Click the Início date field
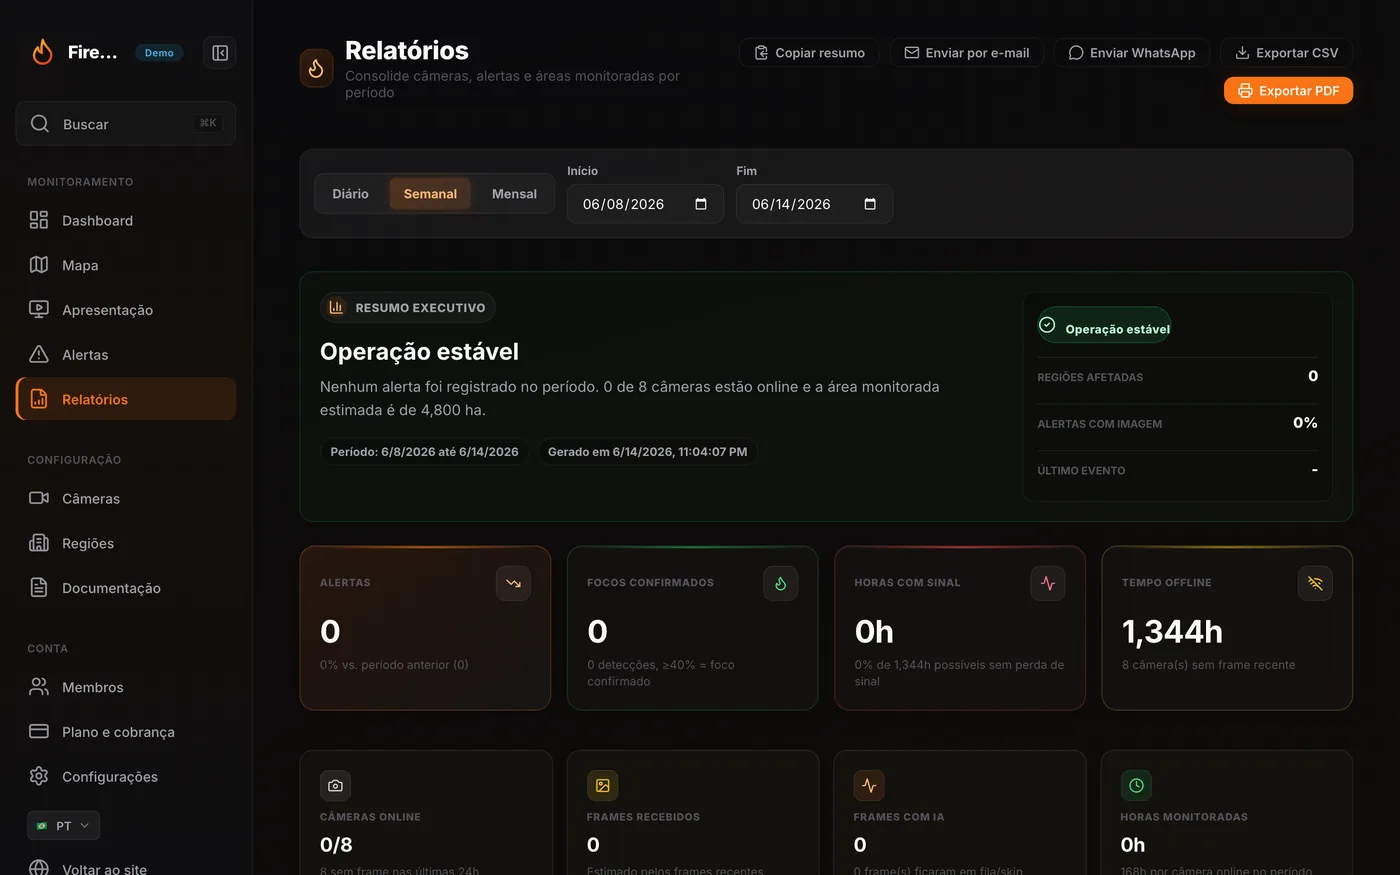Screen dimensions: 1400x875 tap(645, 204)
